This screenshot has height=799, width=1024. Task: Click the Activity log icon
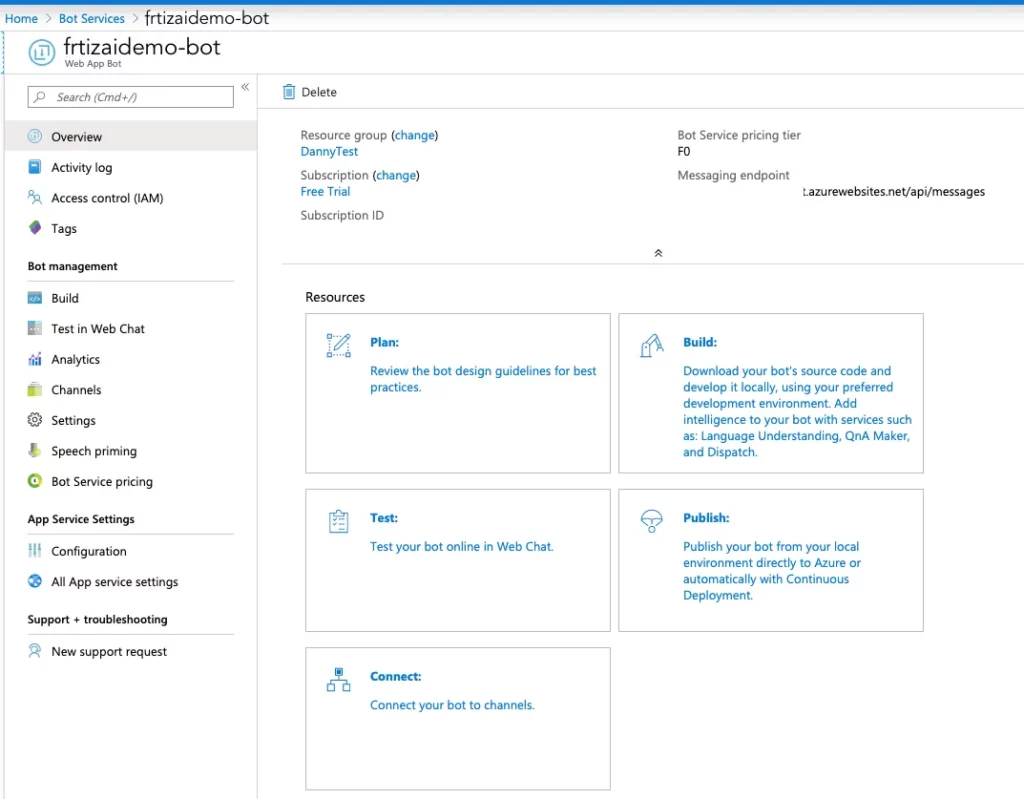[35, 167]
